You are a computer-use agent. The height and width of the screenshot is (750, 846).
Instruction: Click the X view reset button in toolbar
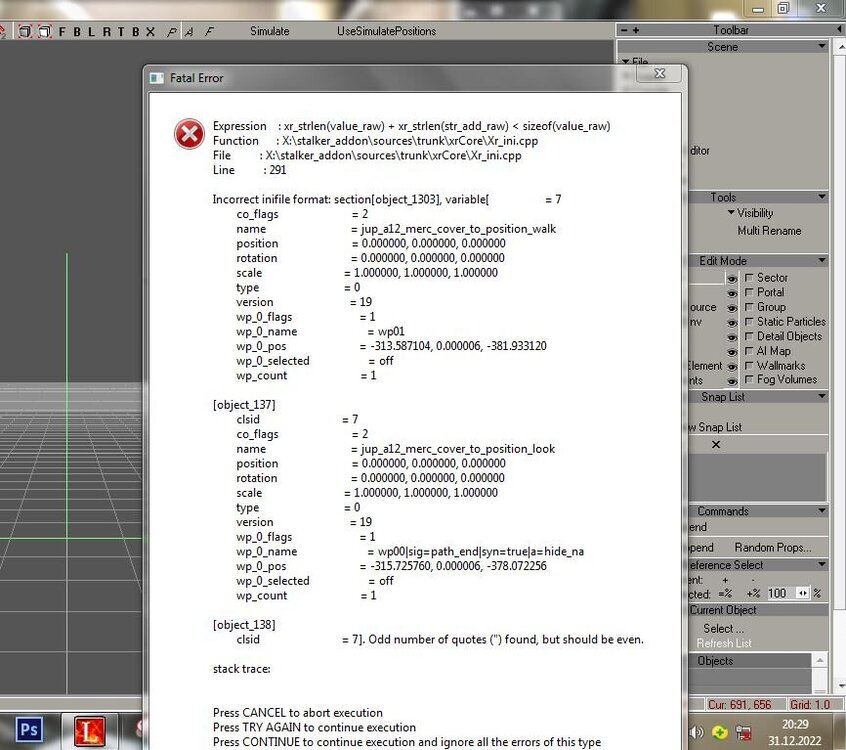tap(150, 31)
